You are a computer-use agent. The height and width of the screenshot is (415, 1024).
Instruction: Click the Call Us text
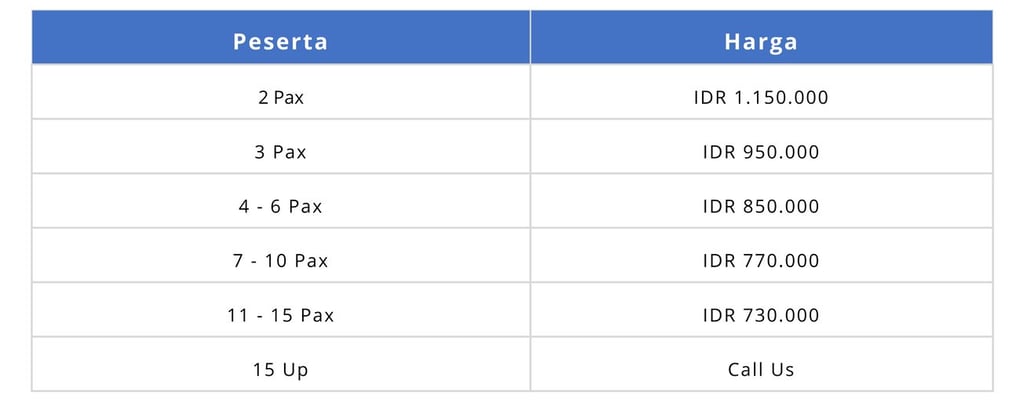point(761,370)
